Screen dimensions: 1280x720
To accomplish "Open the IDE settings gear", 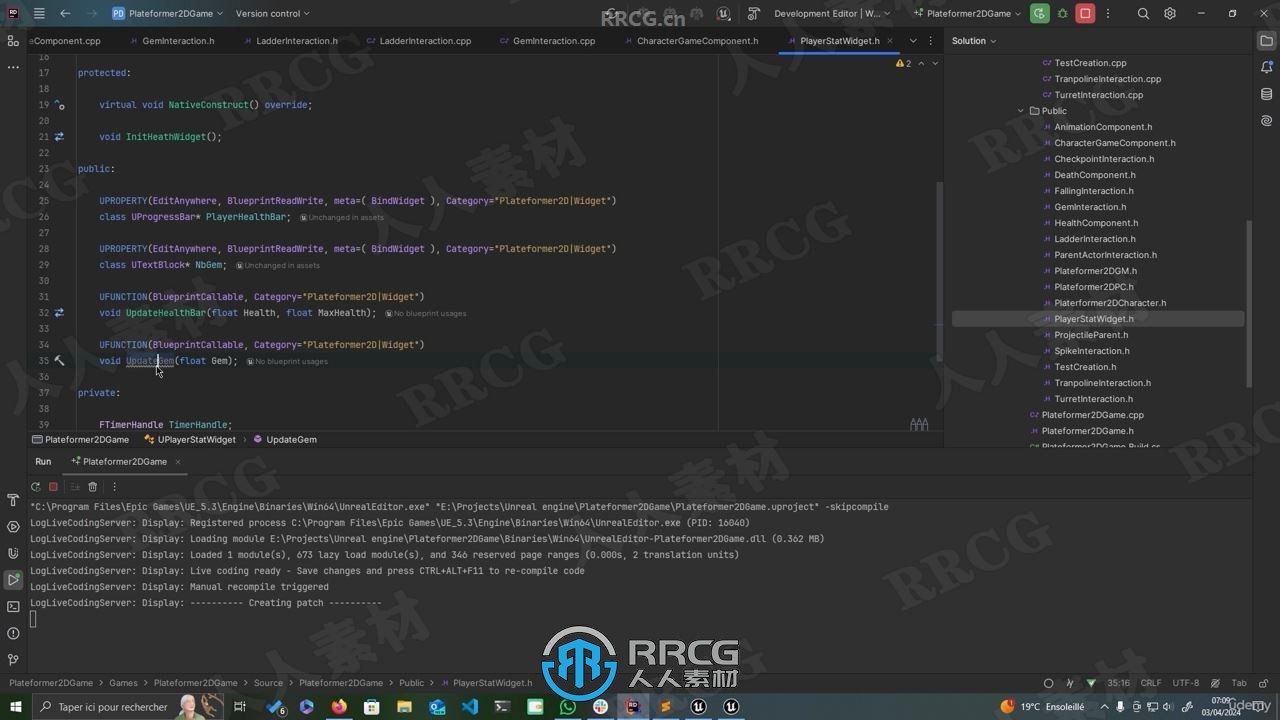I will coord(1170,13).
